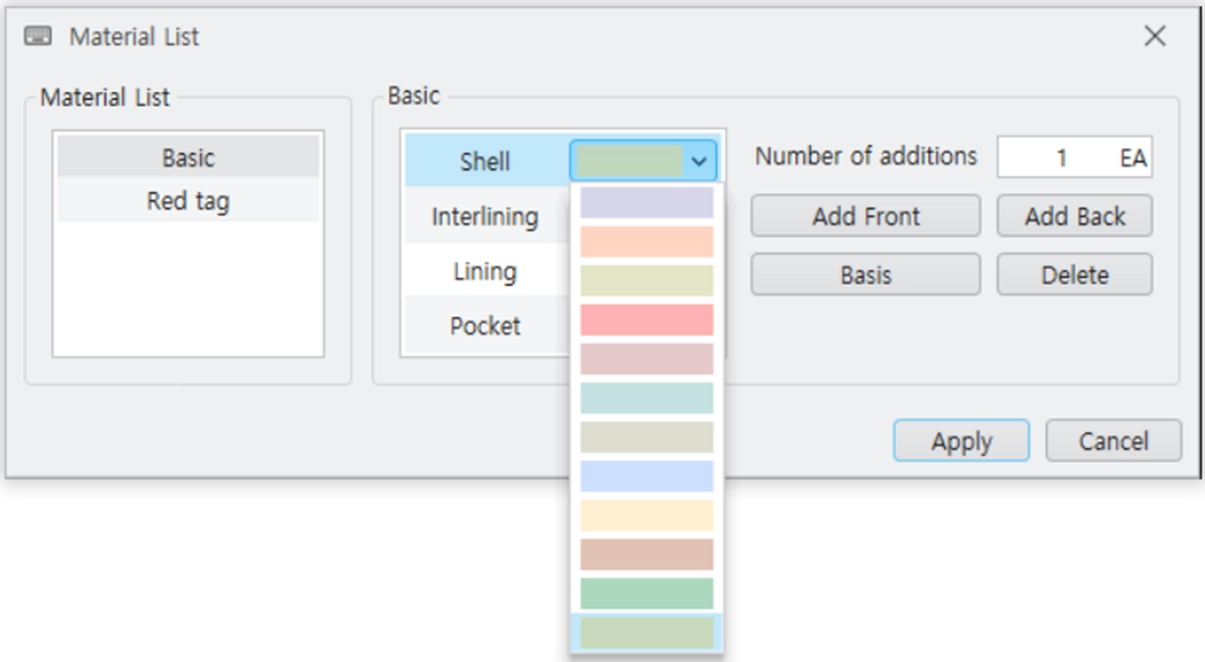Expand the Shell color dropdown arrow

[x=699, y=161]
